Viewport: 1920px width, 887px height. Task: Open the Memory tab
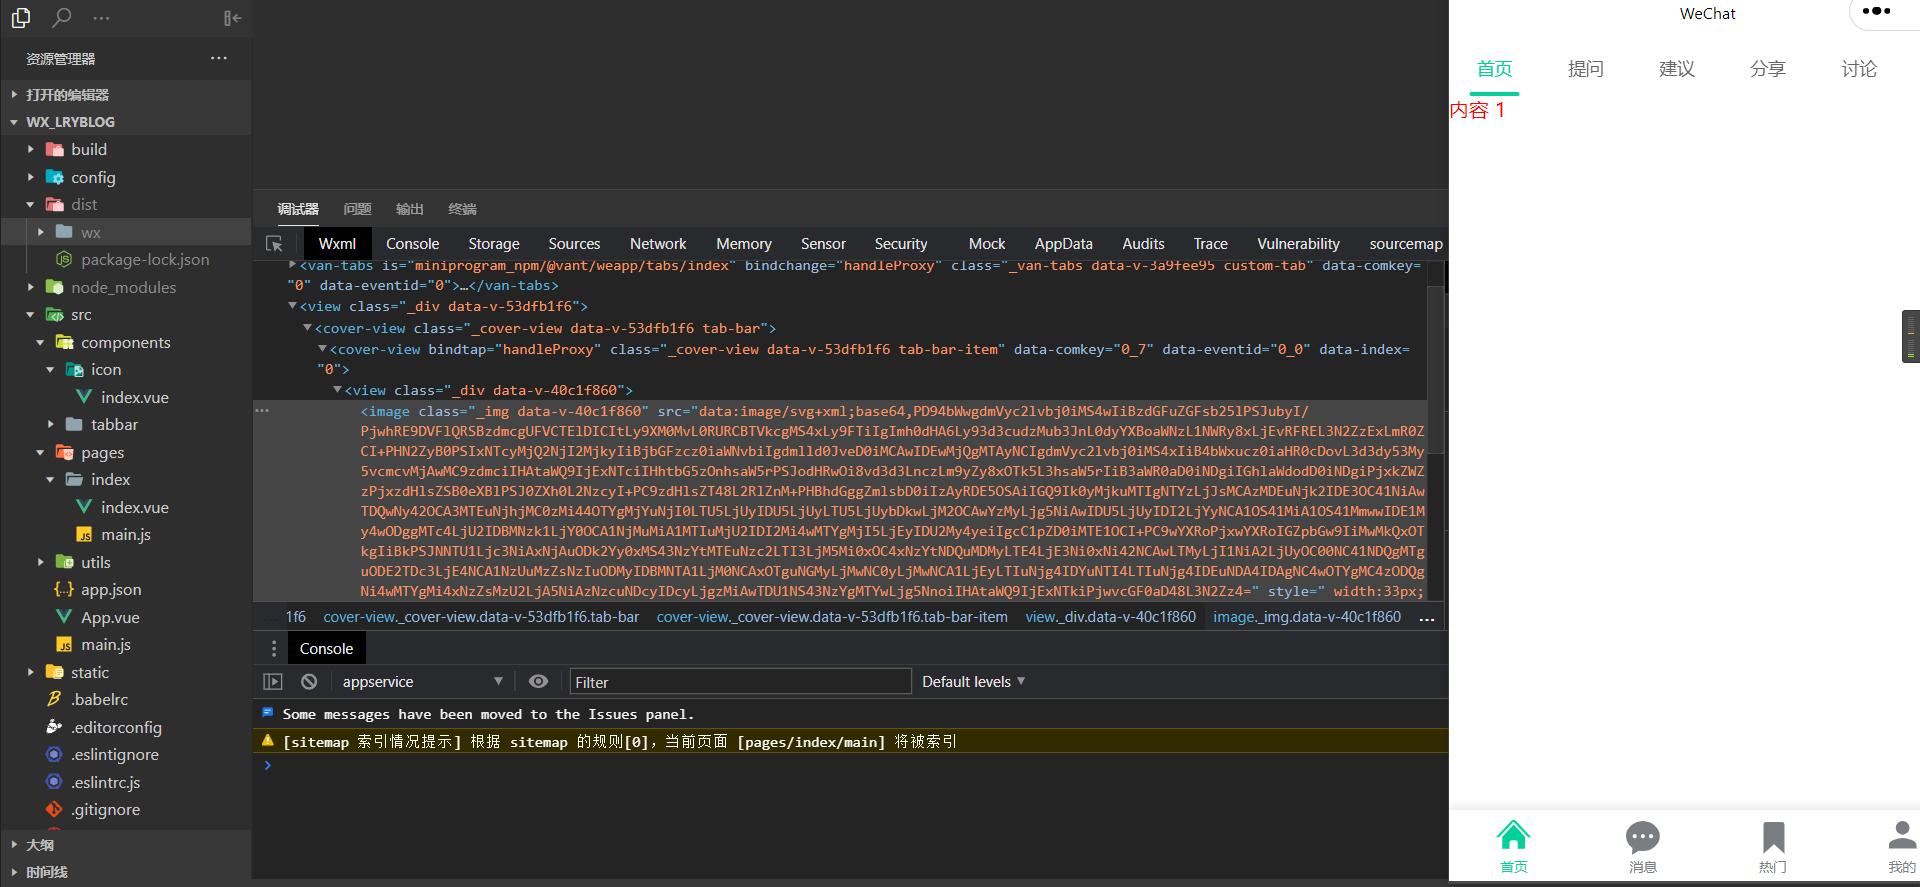coord(743,244)
